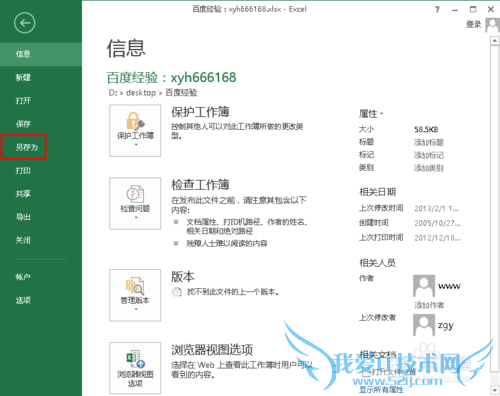Click the 浏览器视图选项 heading text

coord(212,350)
